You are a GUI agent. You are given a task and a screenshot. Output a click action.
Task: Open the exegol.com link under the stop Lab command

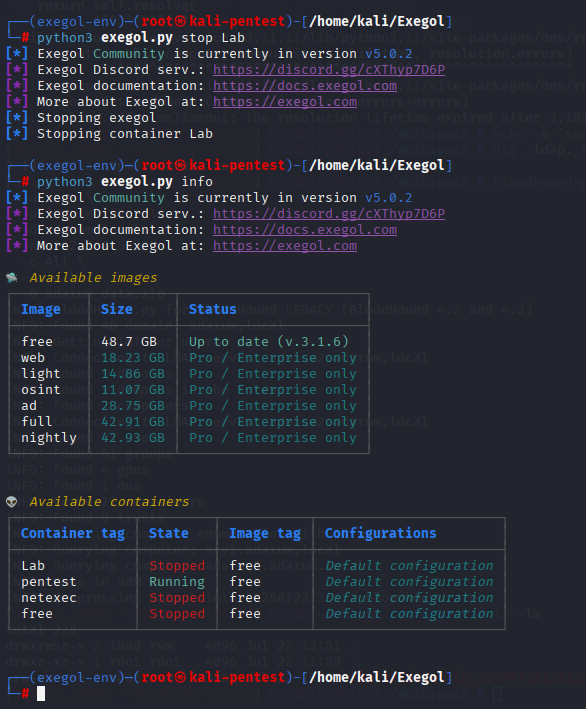coord(285,102)
